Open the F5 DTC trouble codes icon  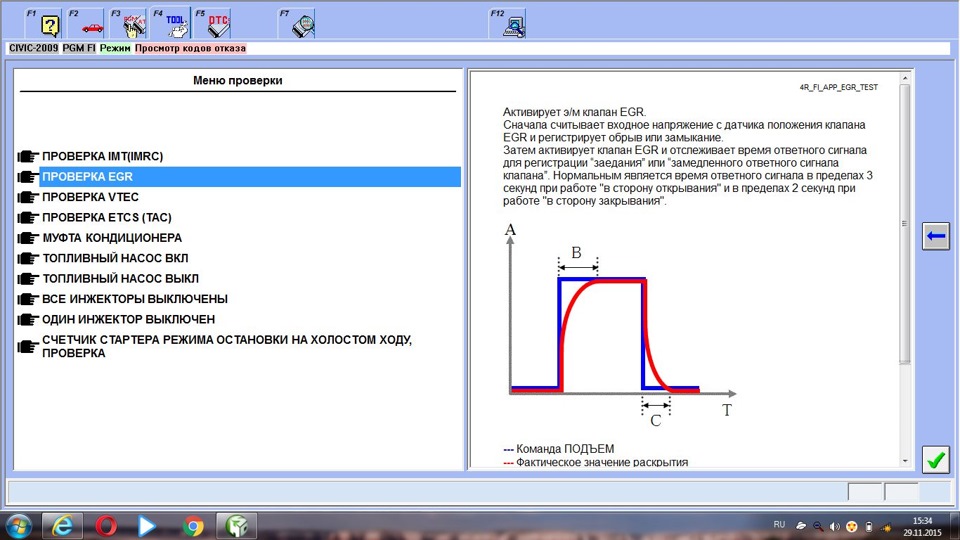tap(212, 24)
